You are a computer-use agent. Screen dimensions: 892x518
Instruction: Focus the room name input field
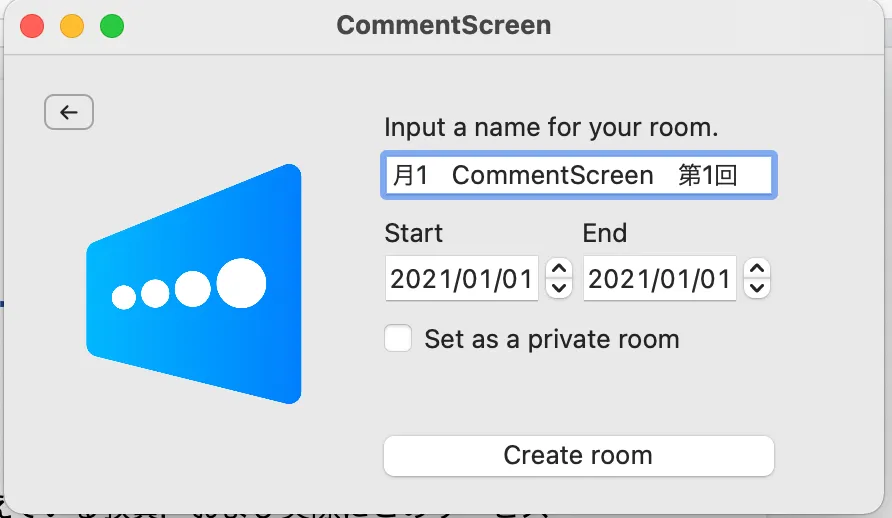coord(578,176)
